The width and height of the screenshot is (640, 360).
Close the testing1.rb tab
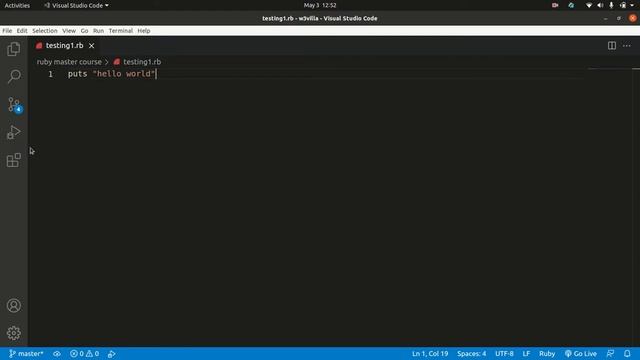(91, 46)
